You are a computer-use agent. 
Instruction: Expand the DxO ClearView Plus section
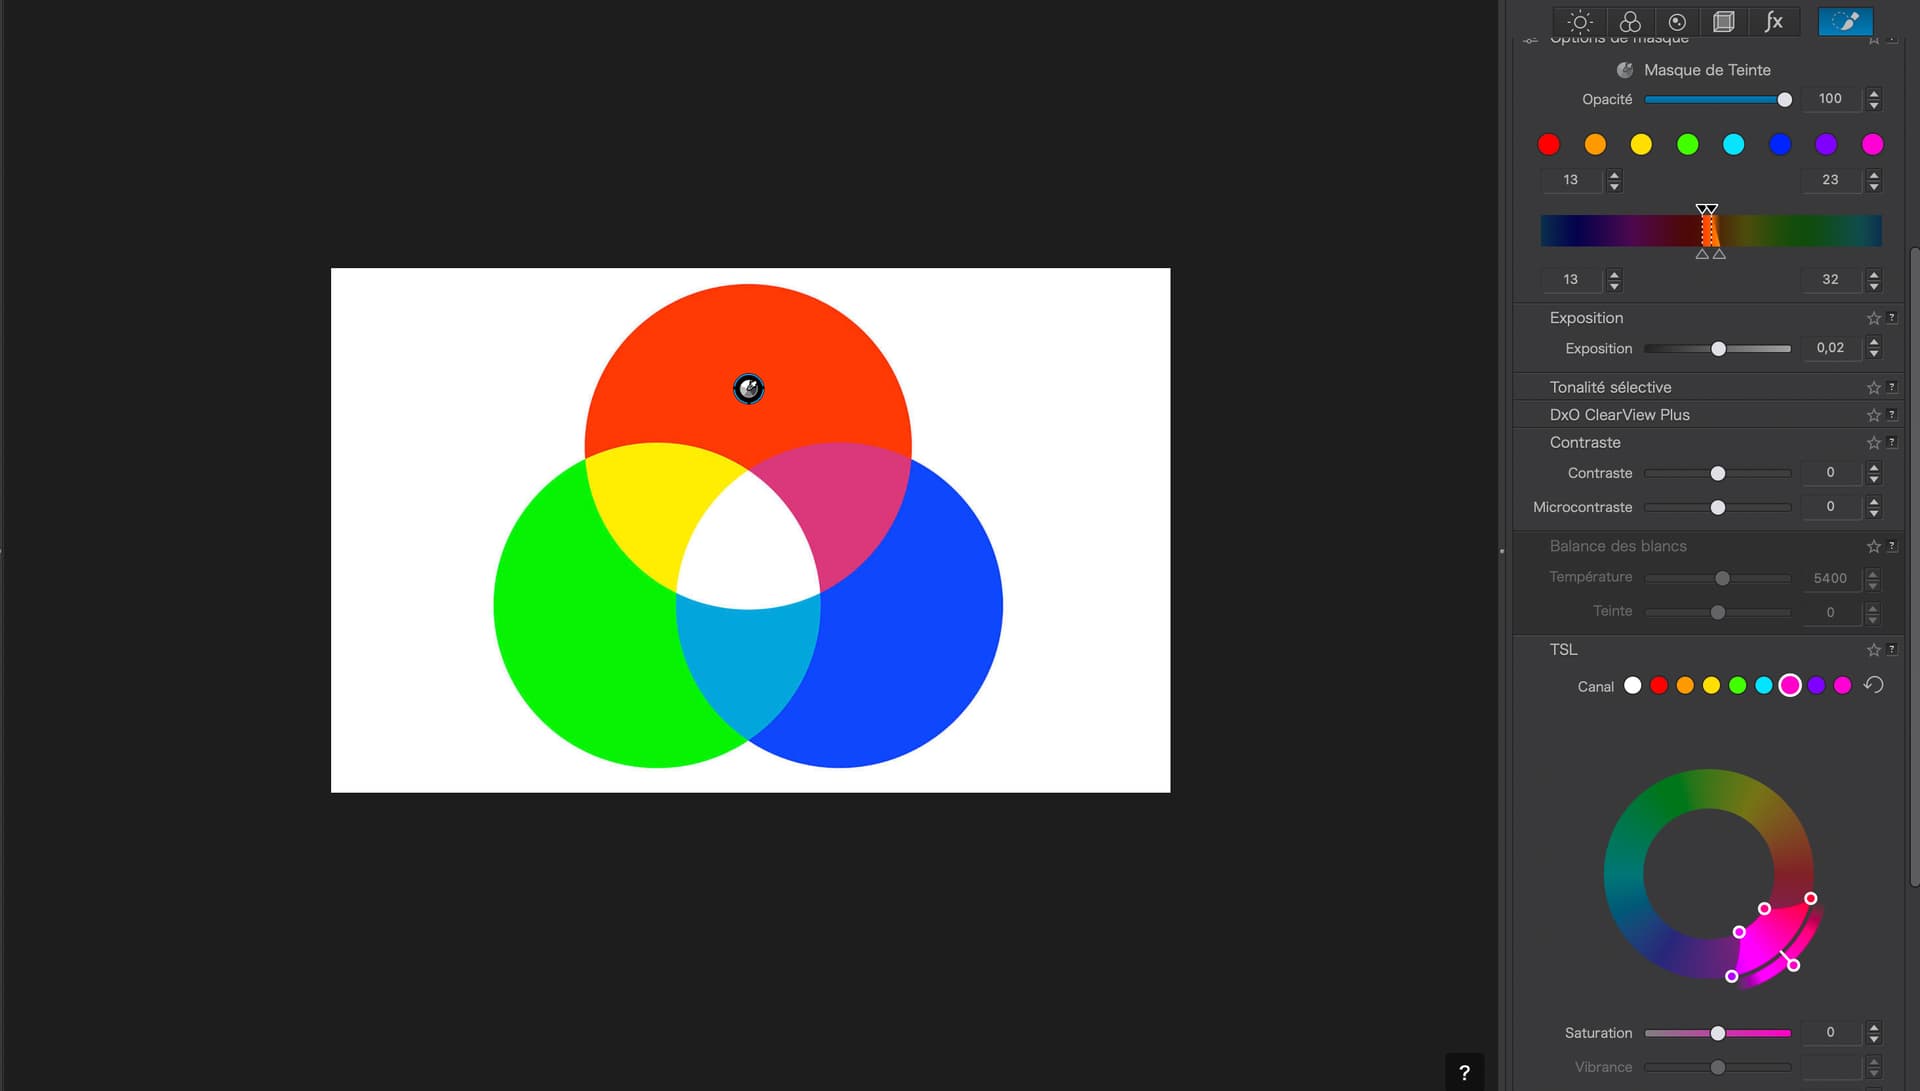click(1619, 415)
